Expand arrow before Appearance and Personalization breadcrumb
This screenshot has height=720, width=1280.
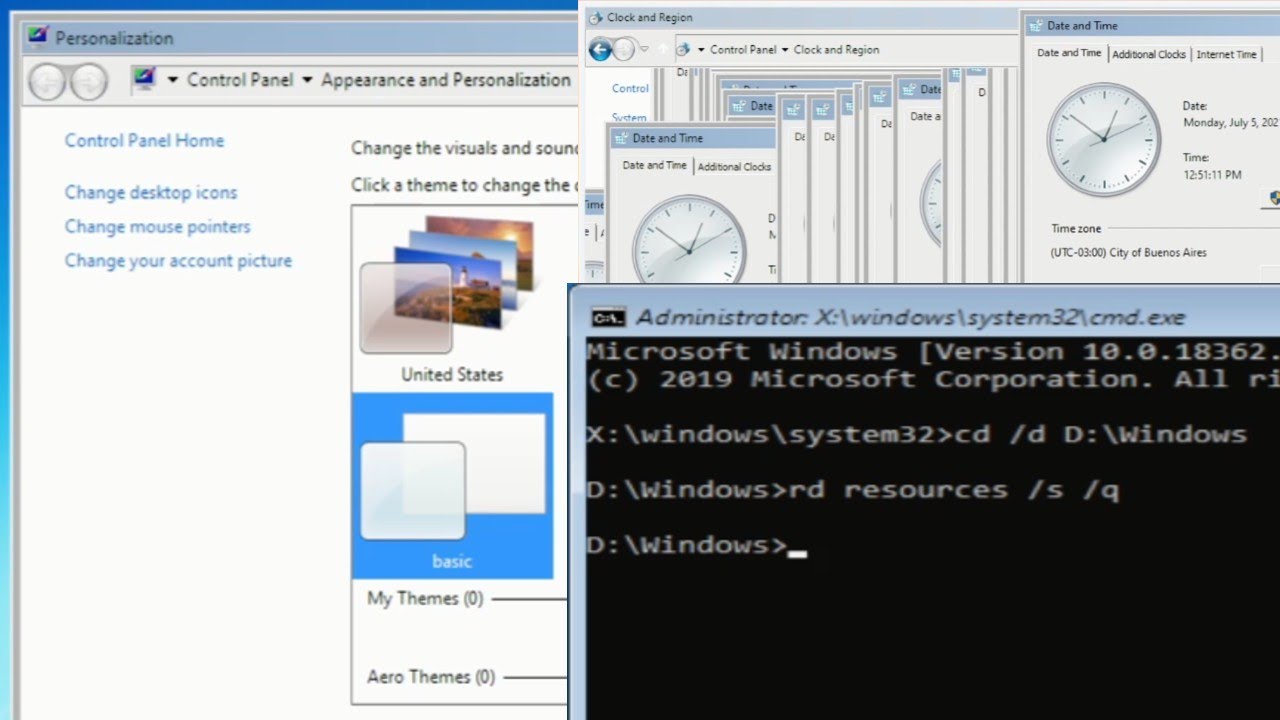point(307,80)
